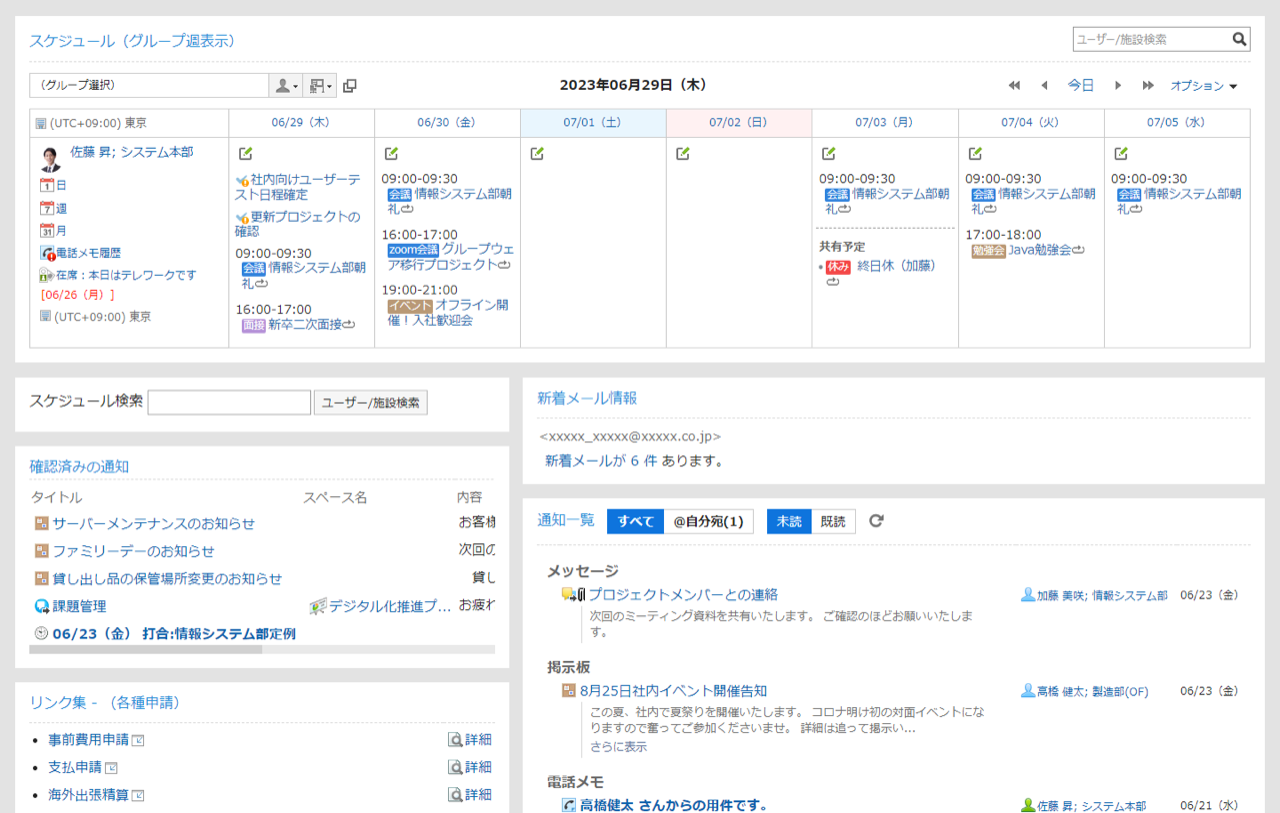The image size is (1280, 813).
Task: Open the 通知一覧 heading link
Action: [x=566, y=520]
